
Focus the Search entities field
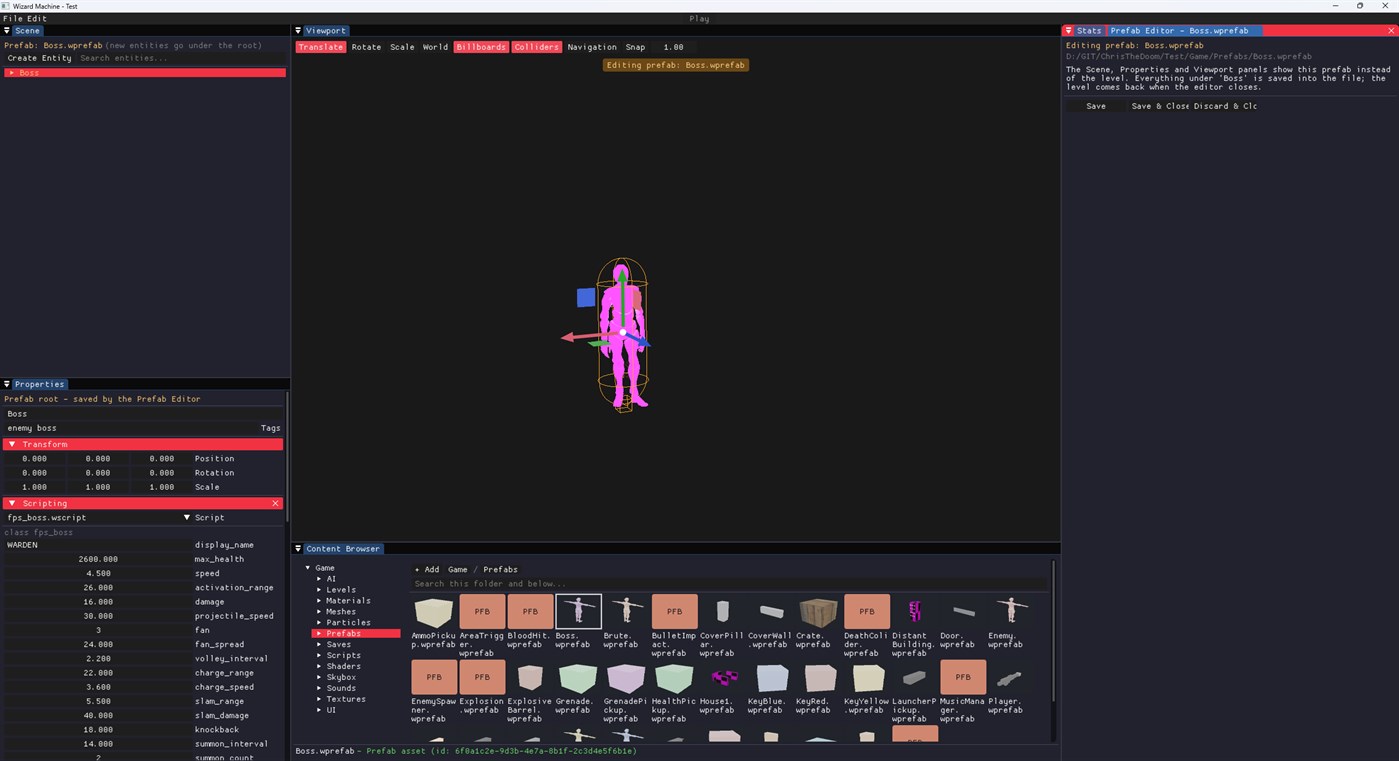tap(182, 58)
